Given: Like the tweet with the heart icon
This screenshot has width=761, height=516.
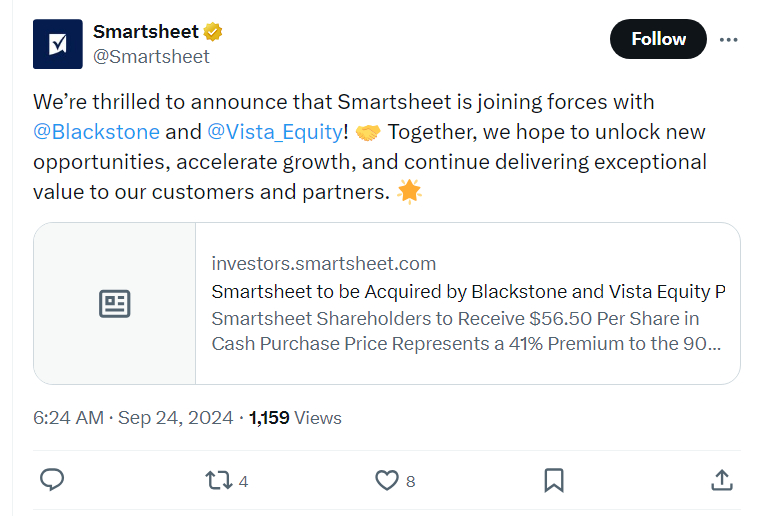Looking at the screenshot, I should pos(386,481).
